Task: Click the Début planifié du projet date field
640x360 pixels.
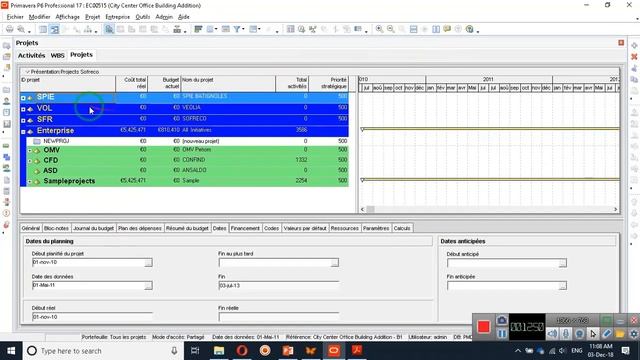Action: click(x=88, y=262)
